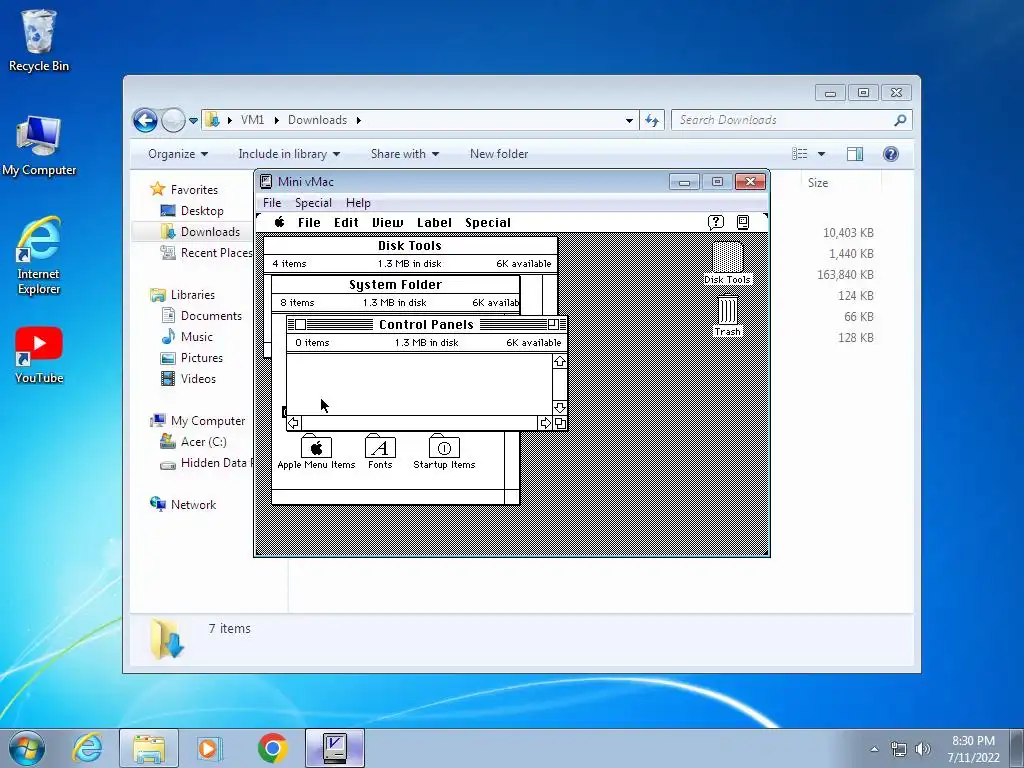Open Explorer help button
This screenshot has height=768, width=1024.
point(890,153)
